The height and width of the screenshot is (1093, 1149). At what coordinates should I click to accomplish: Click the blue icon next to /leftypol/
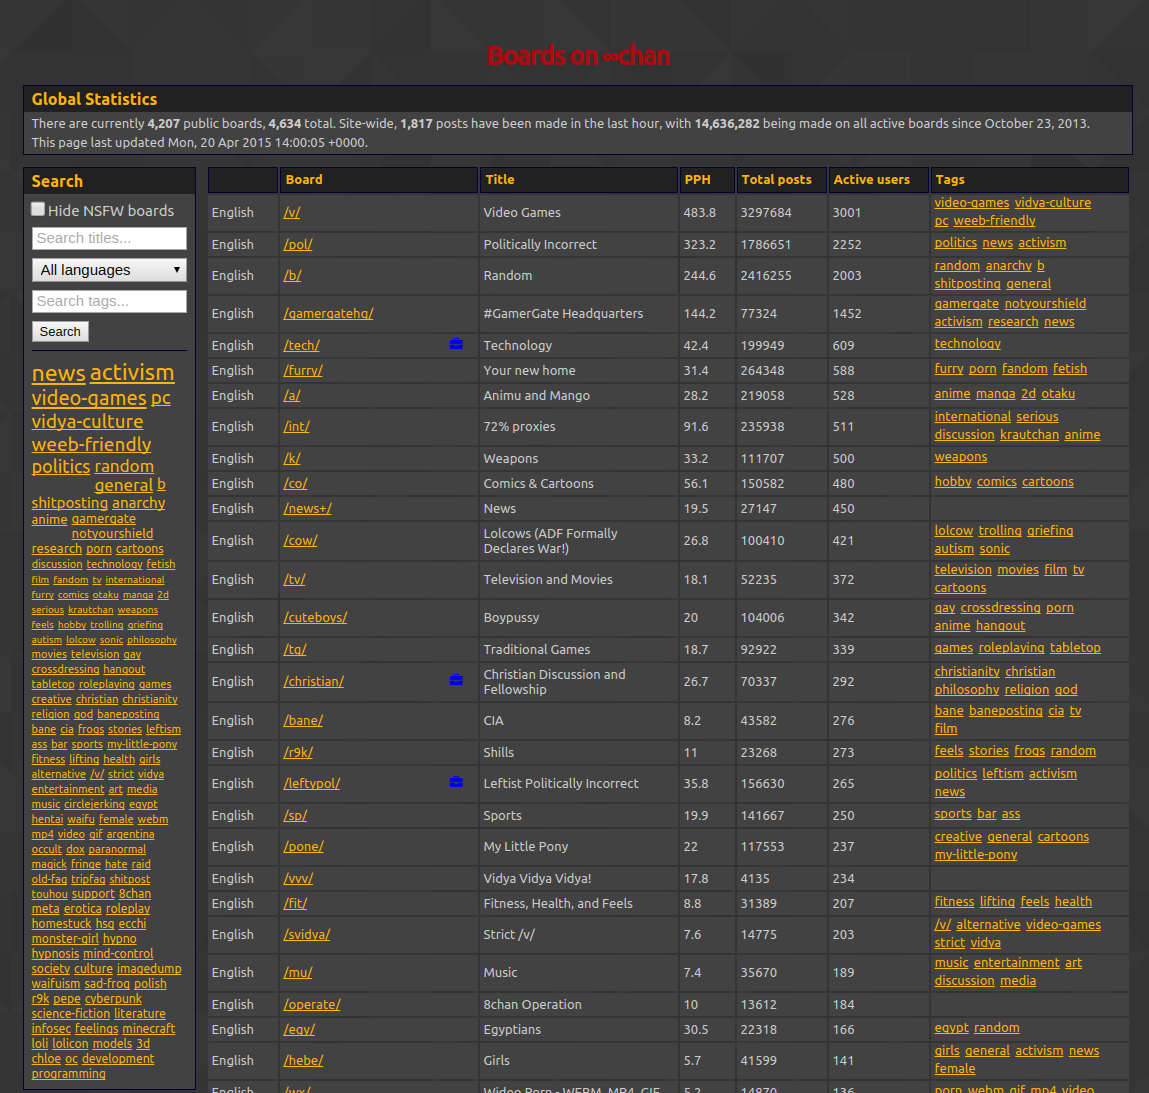[457, 781]
